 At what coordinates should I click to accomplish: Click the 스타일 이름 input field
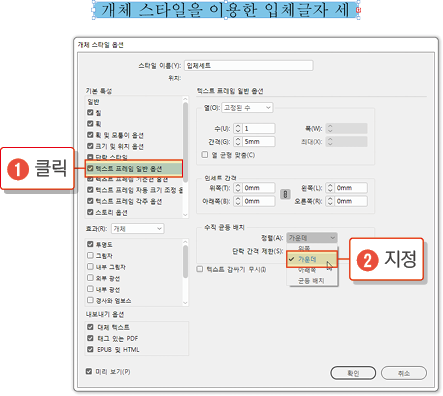click(x=249, y=65)
